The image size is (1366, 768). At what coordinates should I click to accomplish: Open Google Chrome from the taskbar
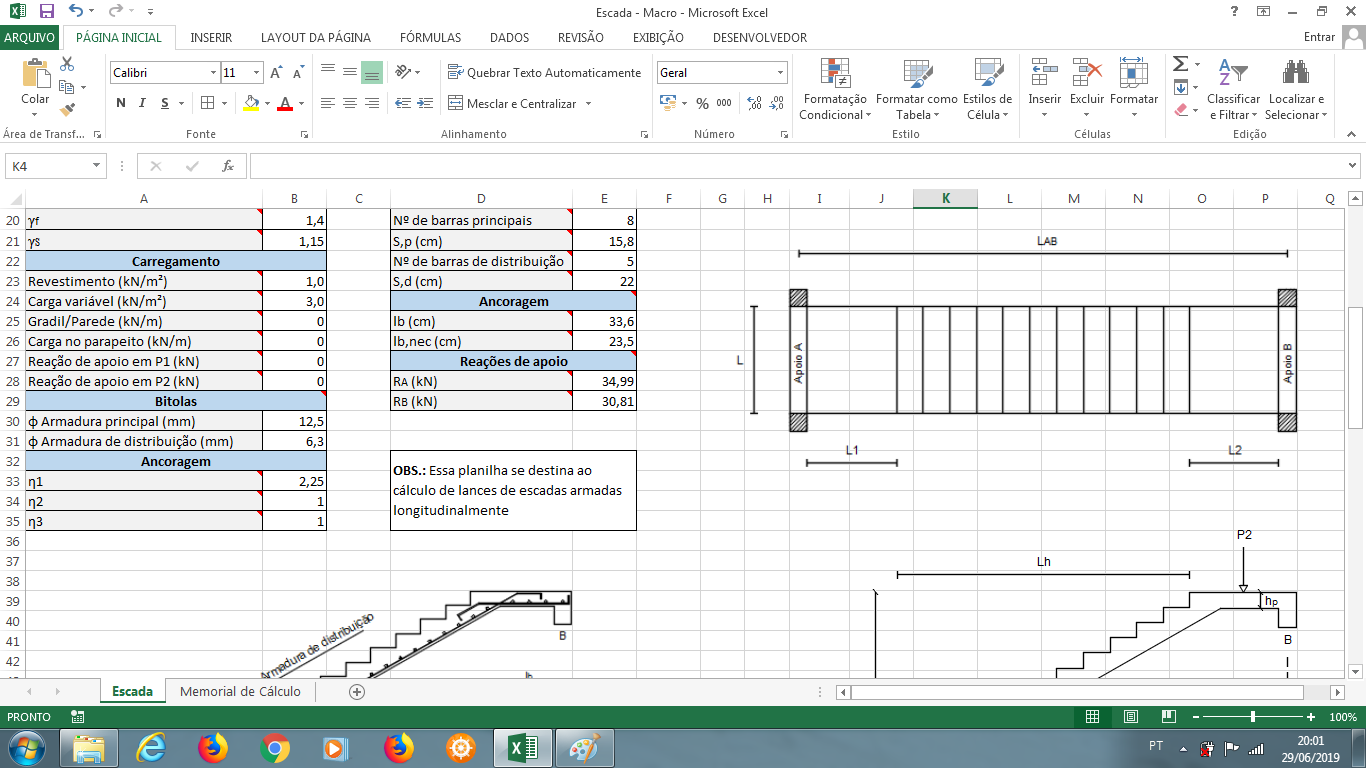coord(274,747)
